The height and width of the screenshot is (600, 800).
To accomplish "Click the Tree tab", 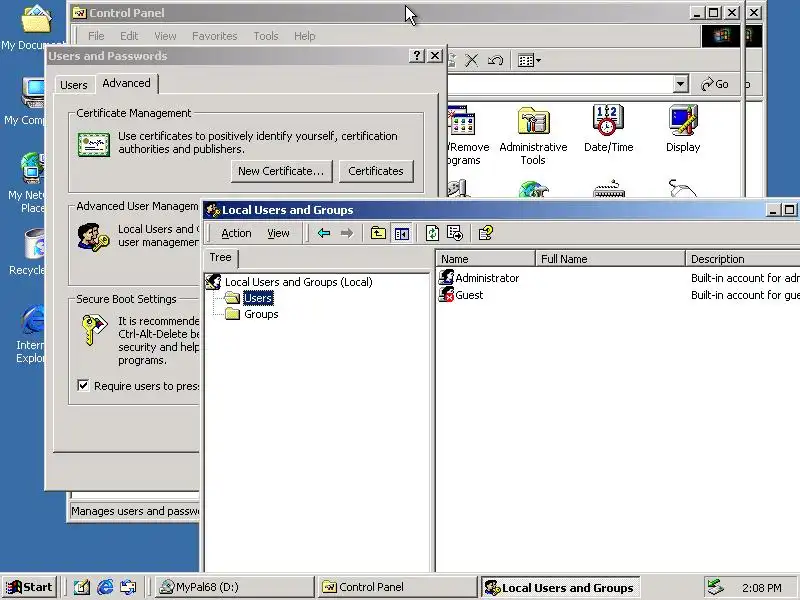I will pyautogui.click(x=220, y=258).
